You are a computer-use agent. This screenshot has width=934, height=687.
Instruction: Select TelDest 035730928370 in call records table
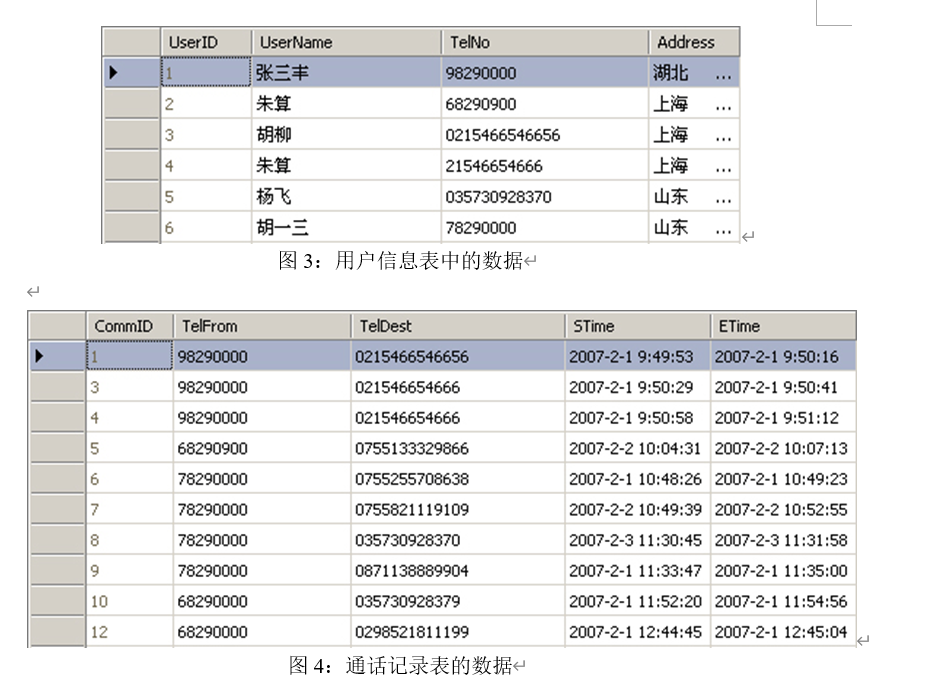click(x=458, y=540)
